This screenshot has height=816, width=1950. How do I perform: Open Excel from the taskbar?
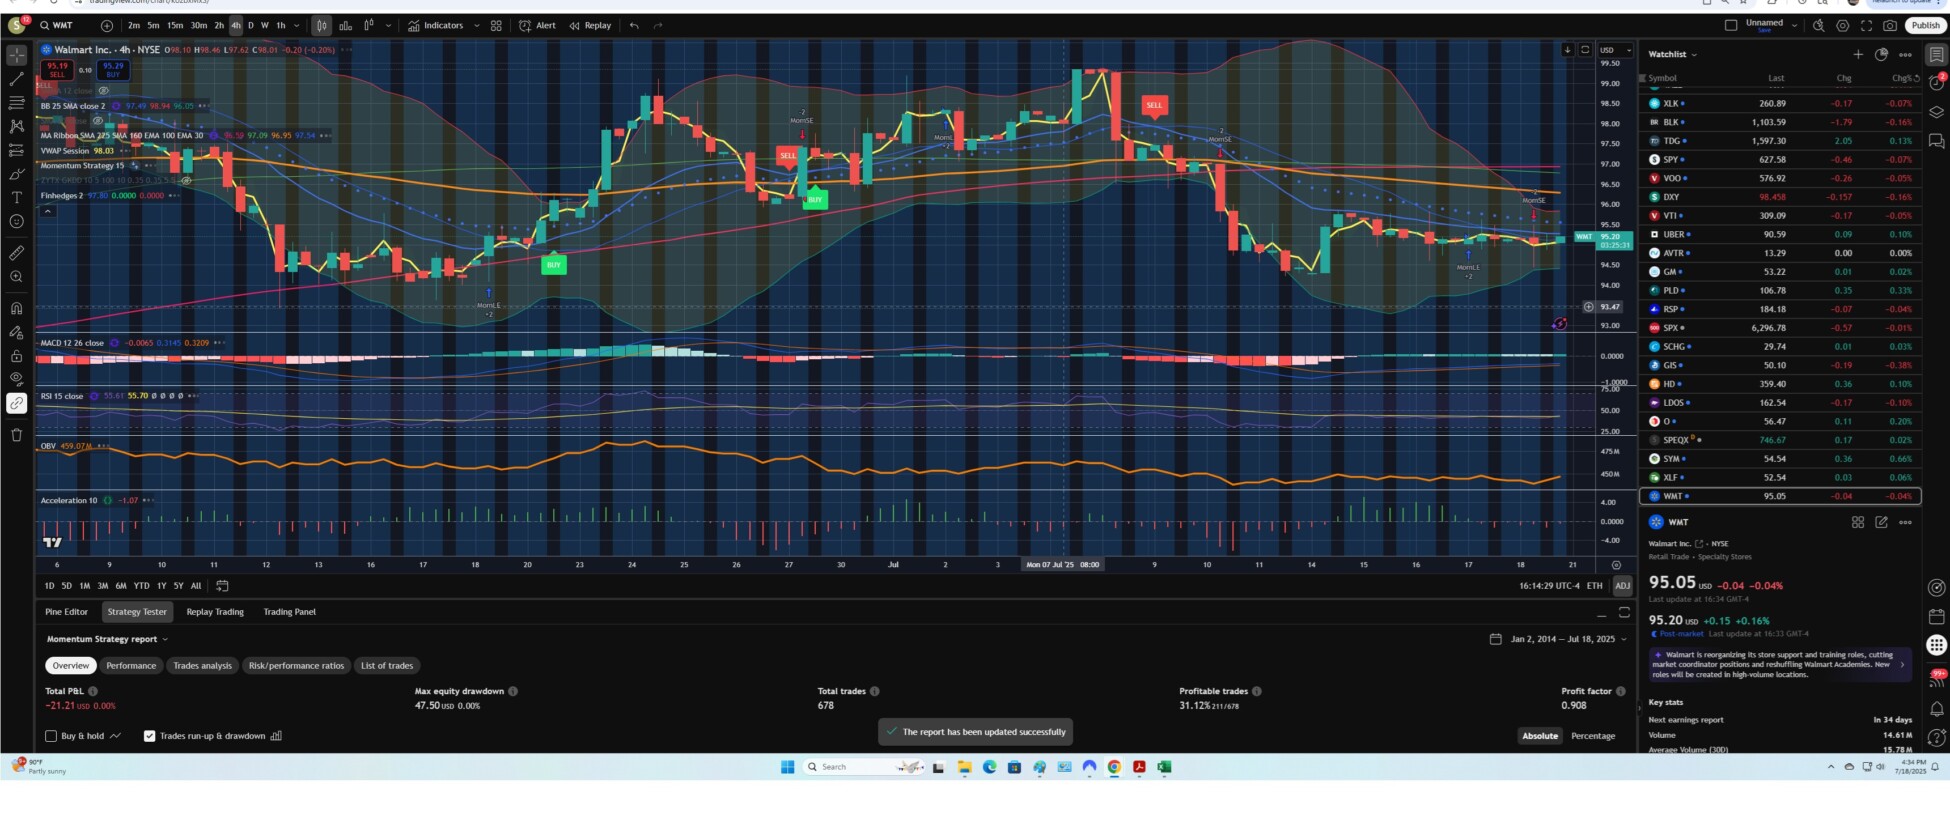(x=1164, y=767)
